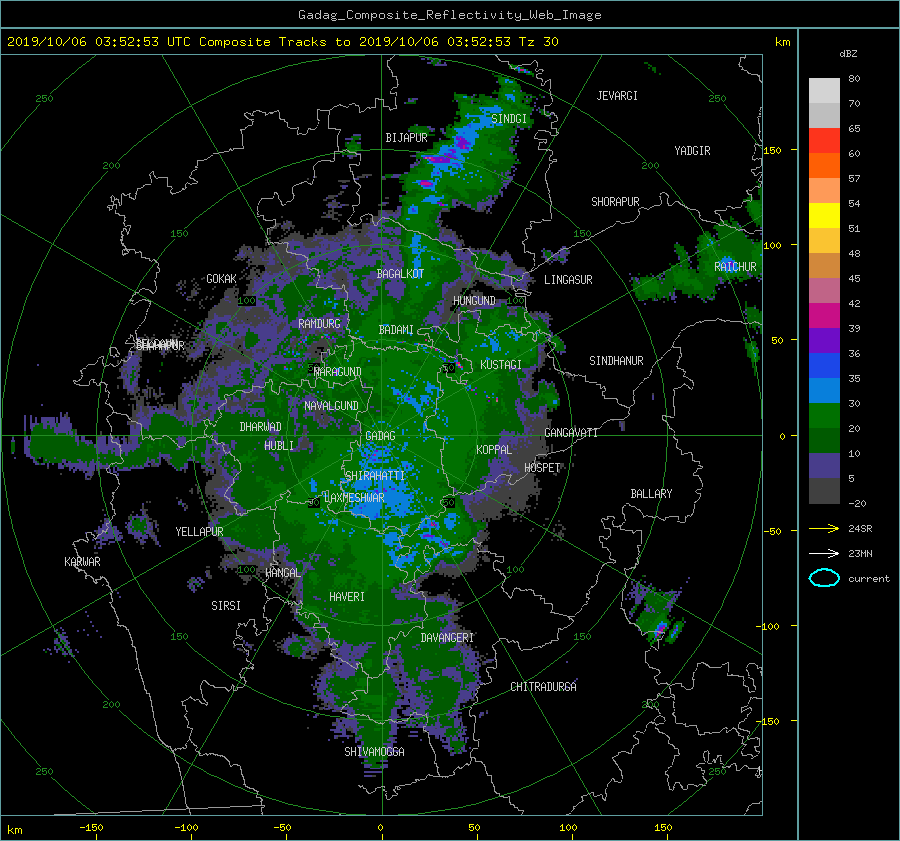Click the SIRSI city label

(226, 606)
